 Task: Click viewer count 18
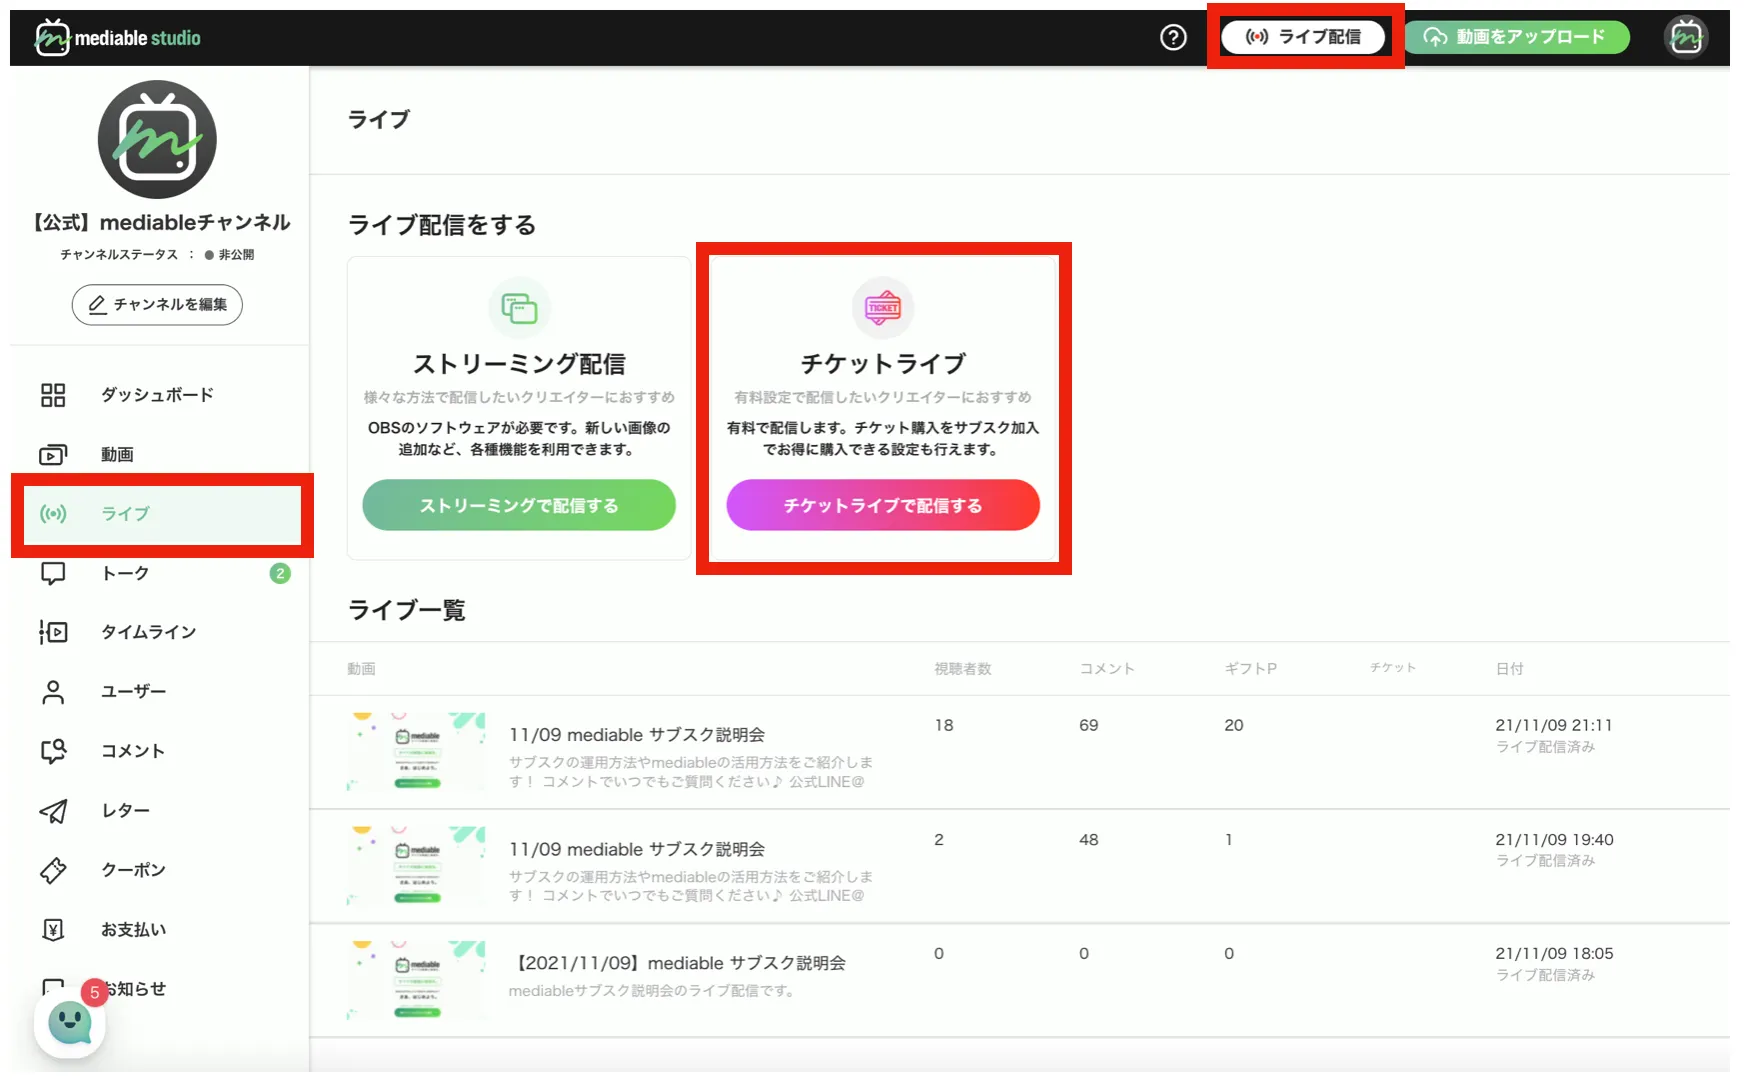(944, 725)
